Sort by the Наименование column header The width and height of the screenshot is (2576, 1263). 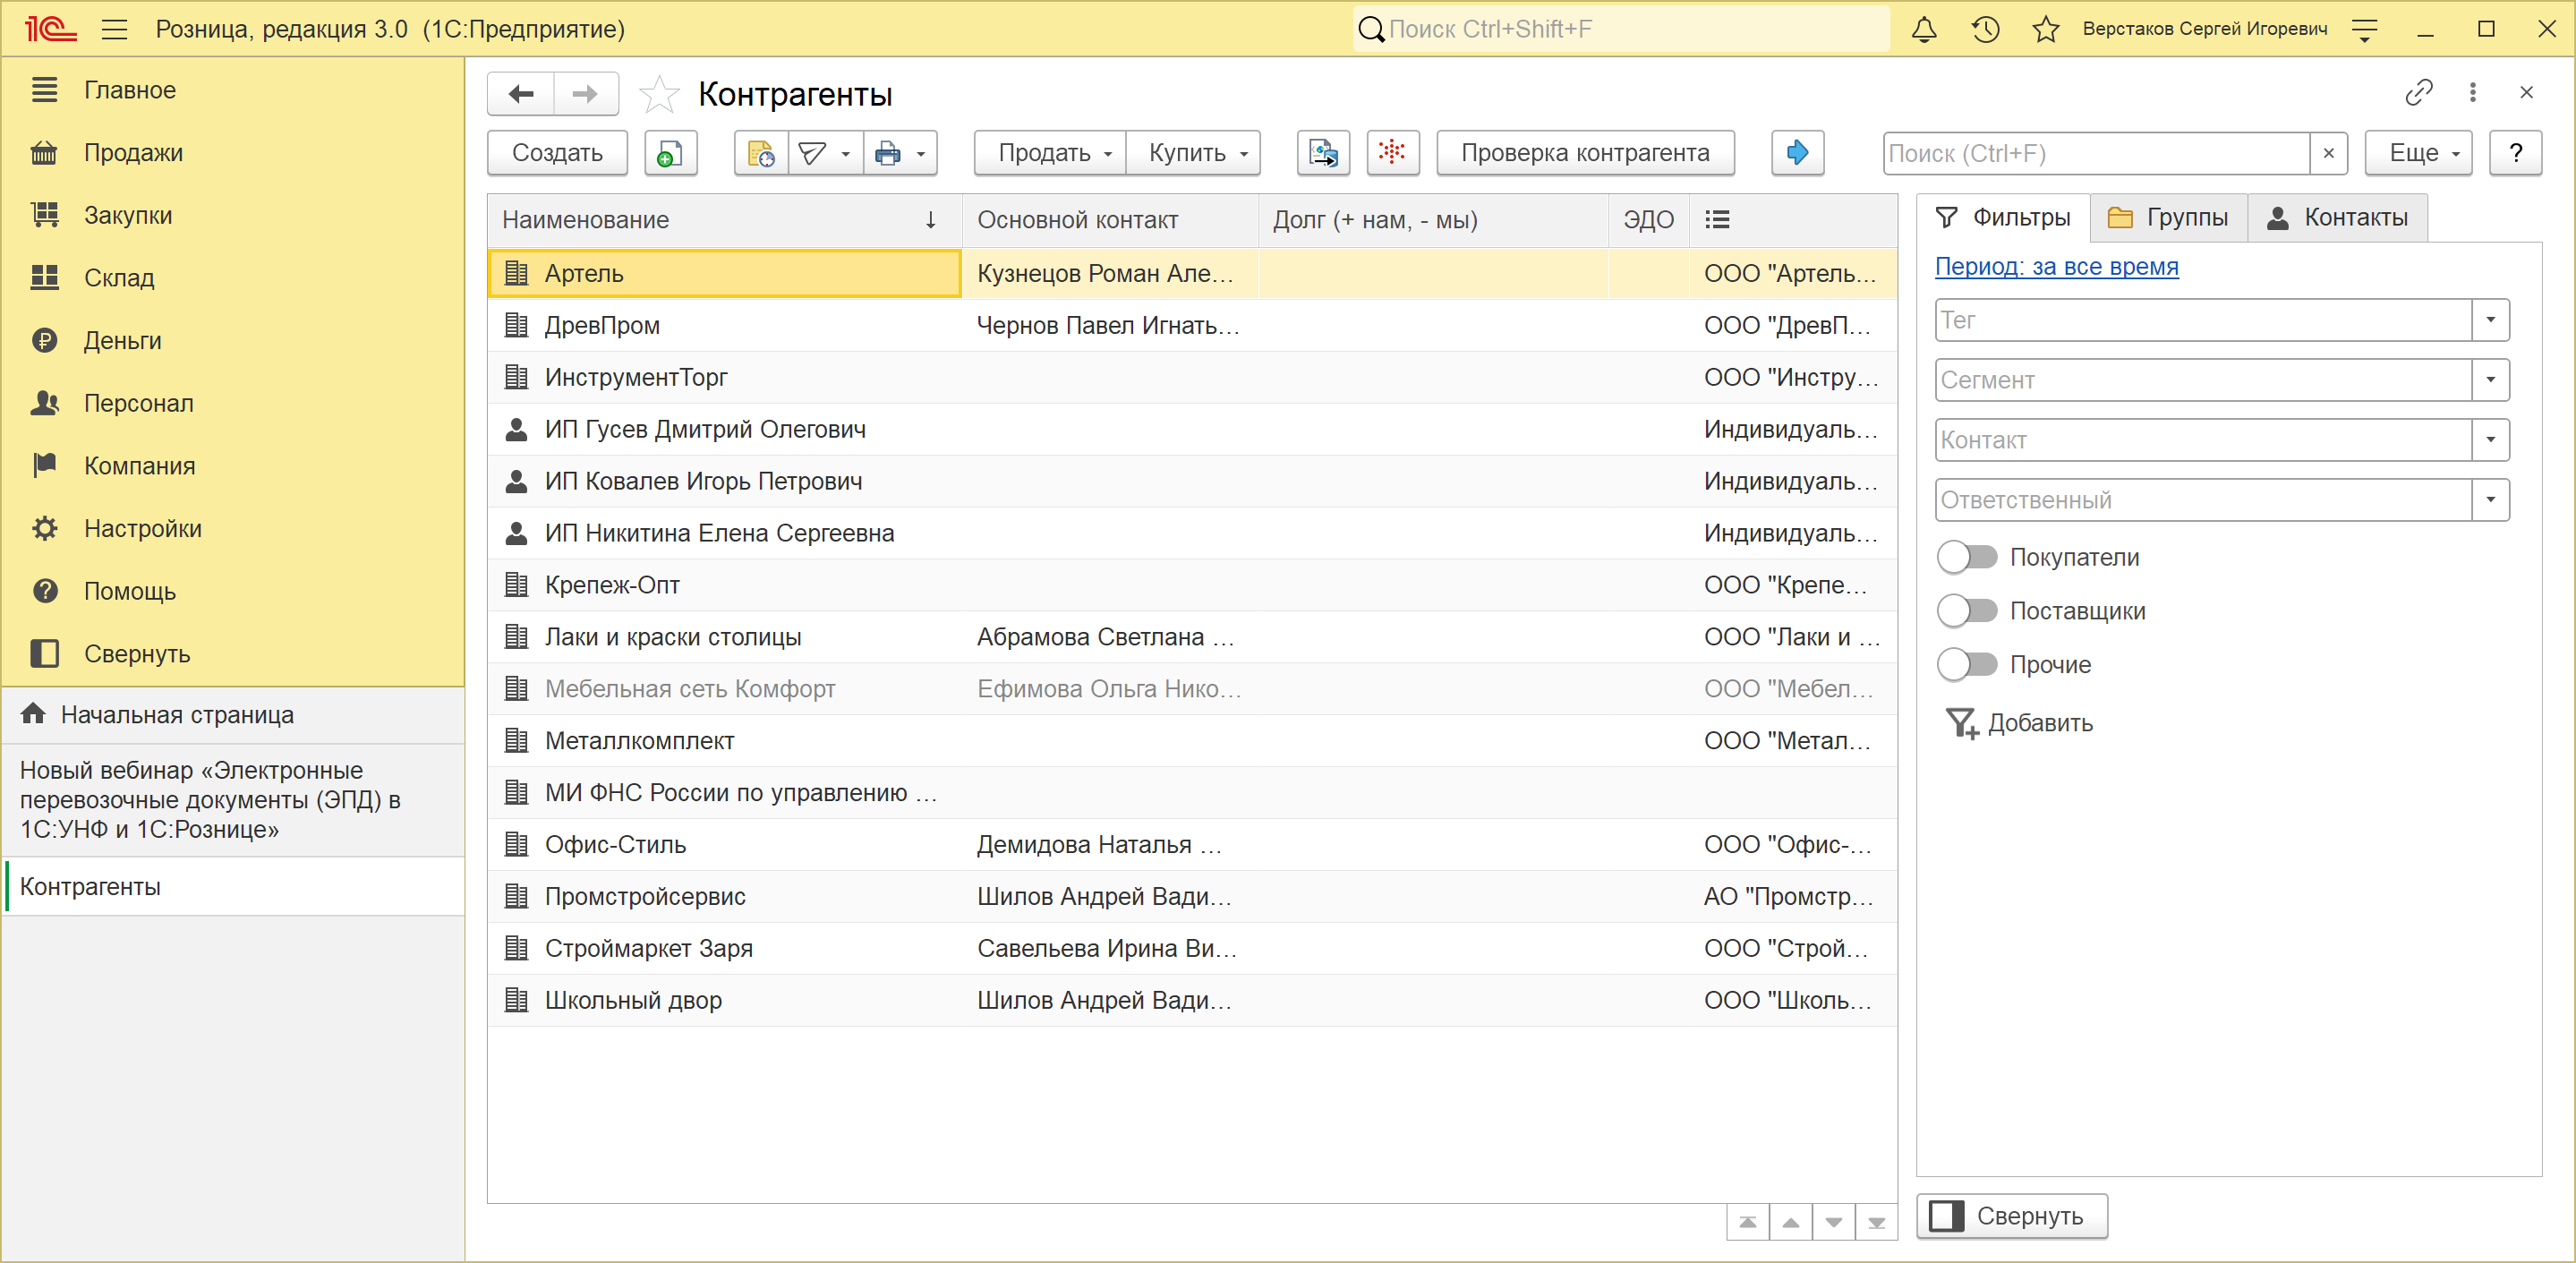[x=723, y=220]
